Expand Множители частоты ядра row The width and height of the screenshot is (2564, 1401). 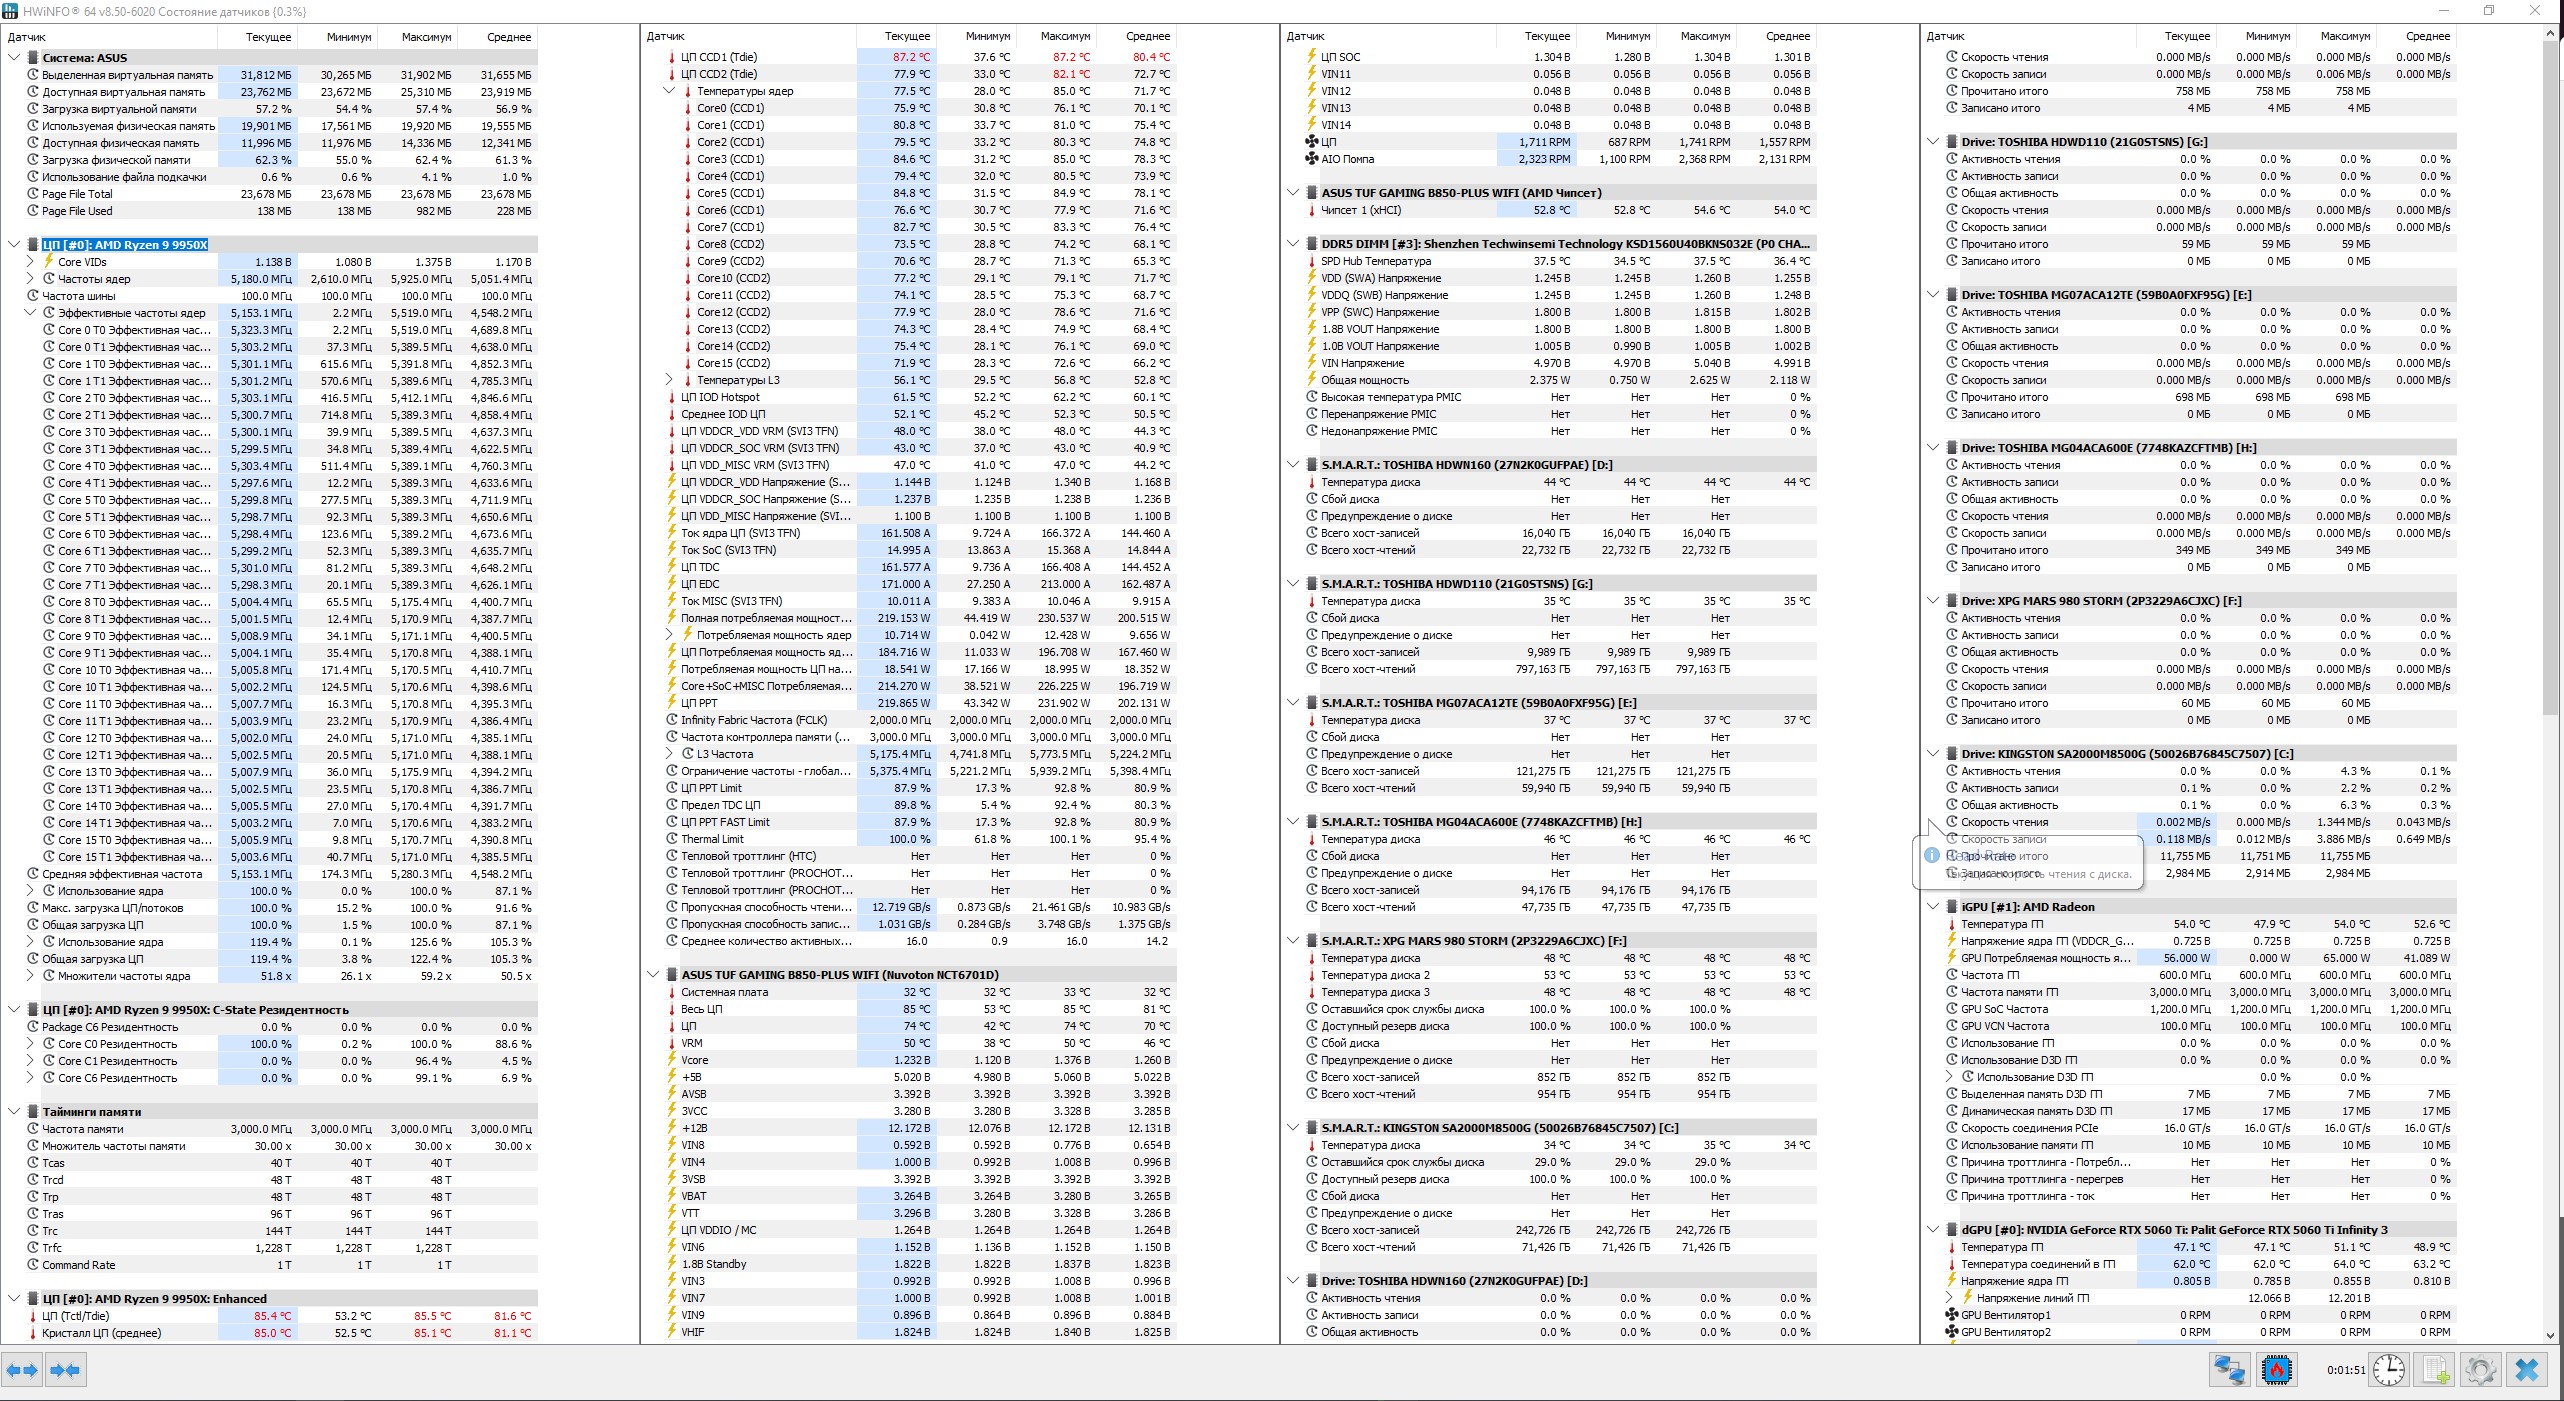click(30, 976)
